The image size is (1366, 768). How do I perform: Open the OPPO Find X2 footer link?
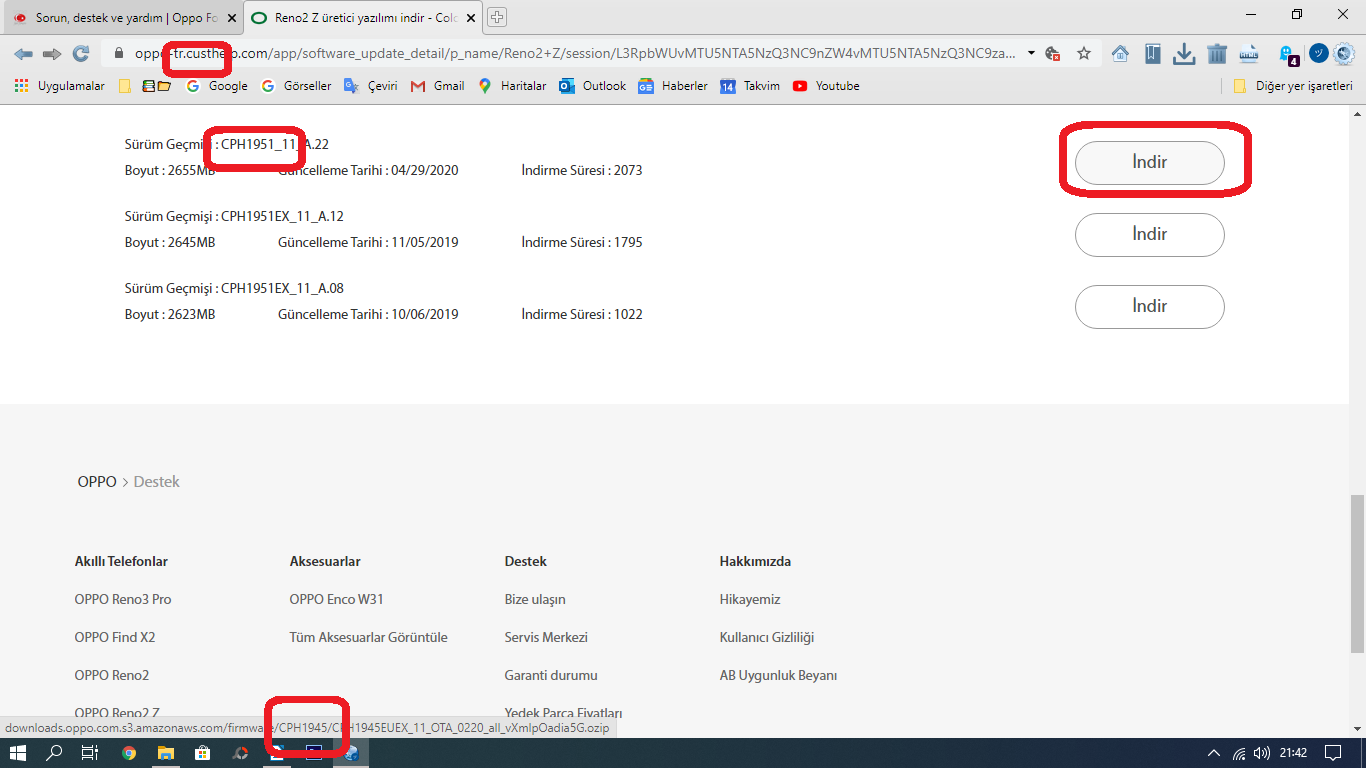click(115, 637)
